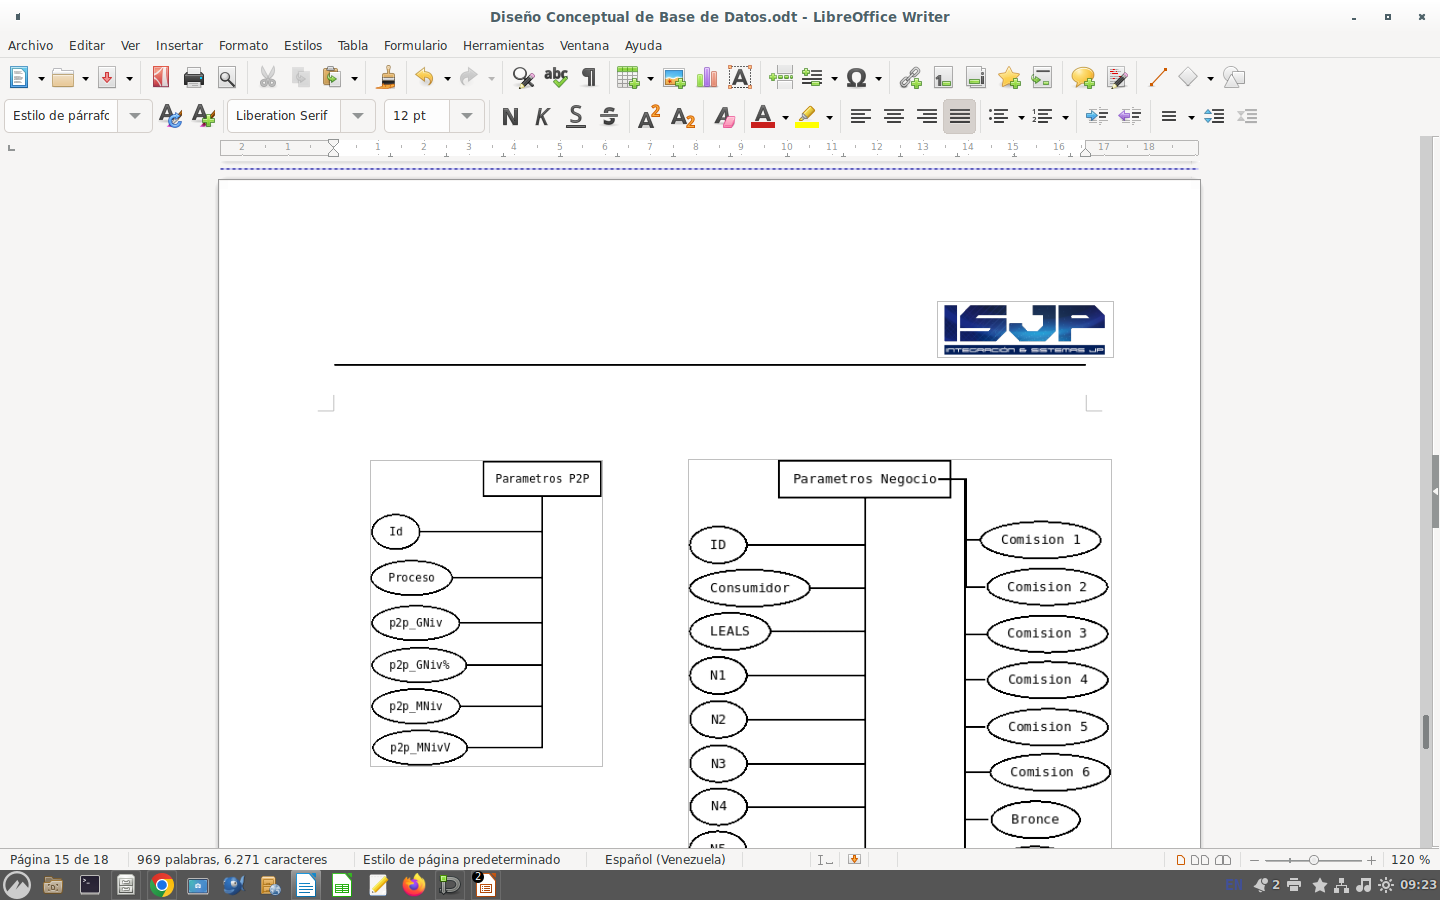Click the Print document icon

pos(194,77)
